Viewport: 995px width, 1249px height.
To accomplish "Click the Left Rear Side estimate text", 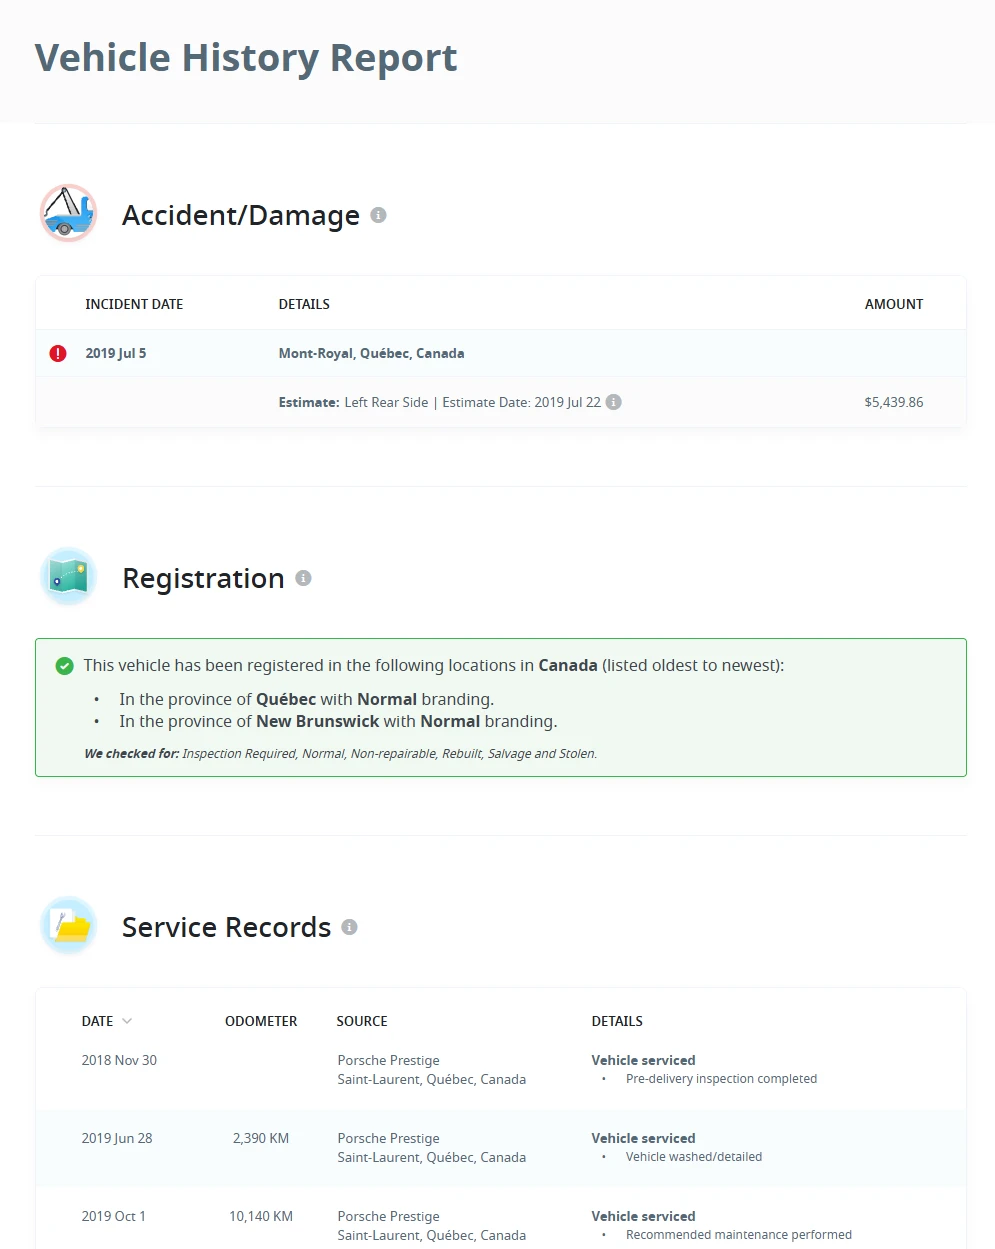I will pyautogui.click(x=386, y=402).
